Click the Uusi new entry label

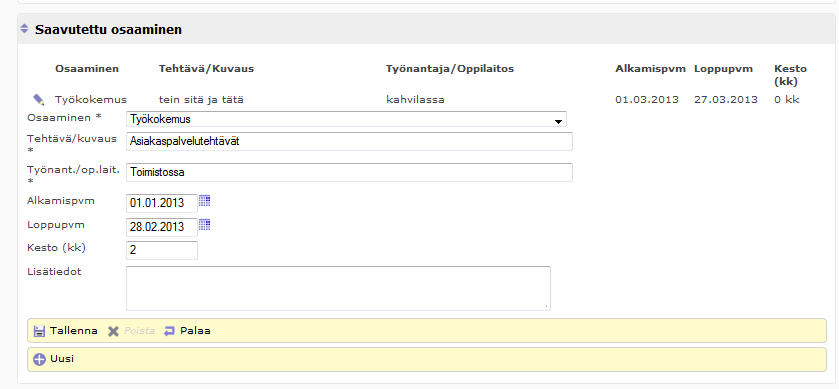pyautogui.click(x=62, y=359)
